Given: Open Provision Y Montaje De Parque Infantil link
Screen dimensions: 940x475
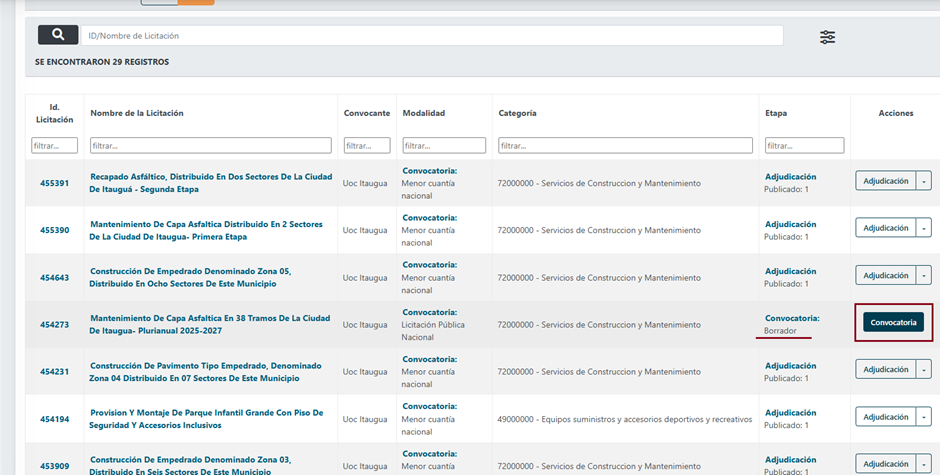Looking at the screenshot, I should coord(210,412).
